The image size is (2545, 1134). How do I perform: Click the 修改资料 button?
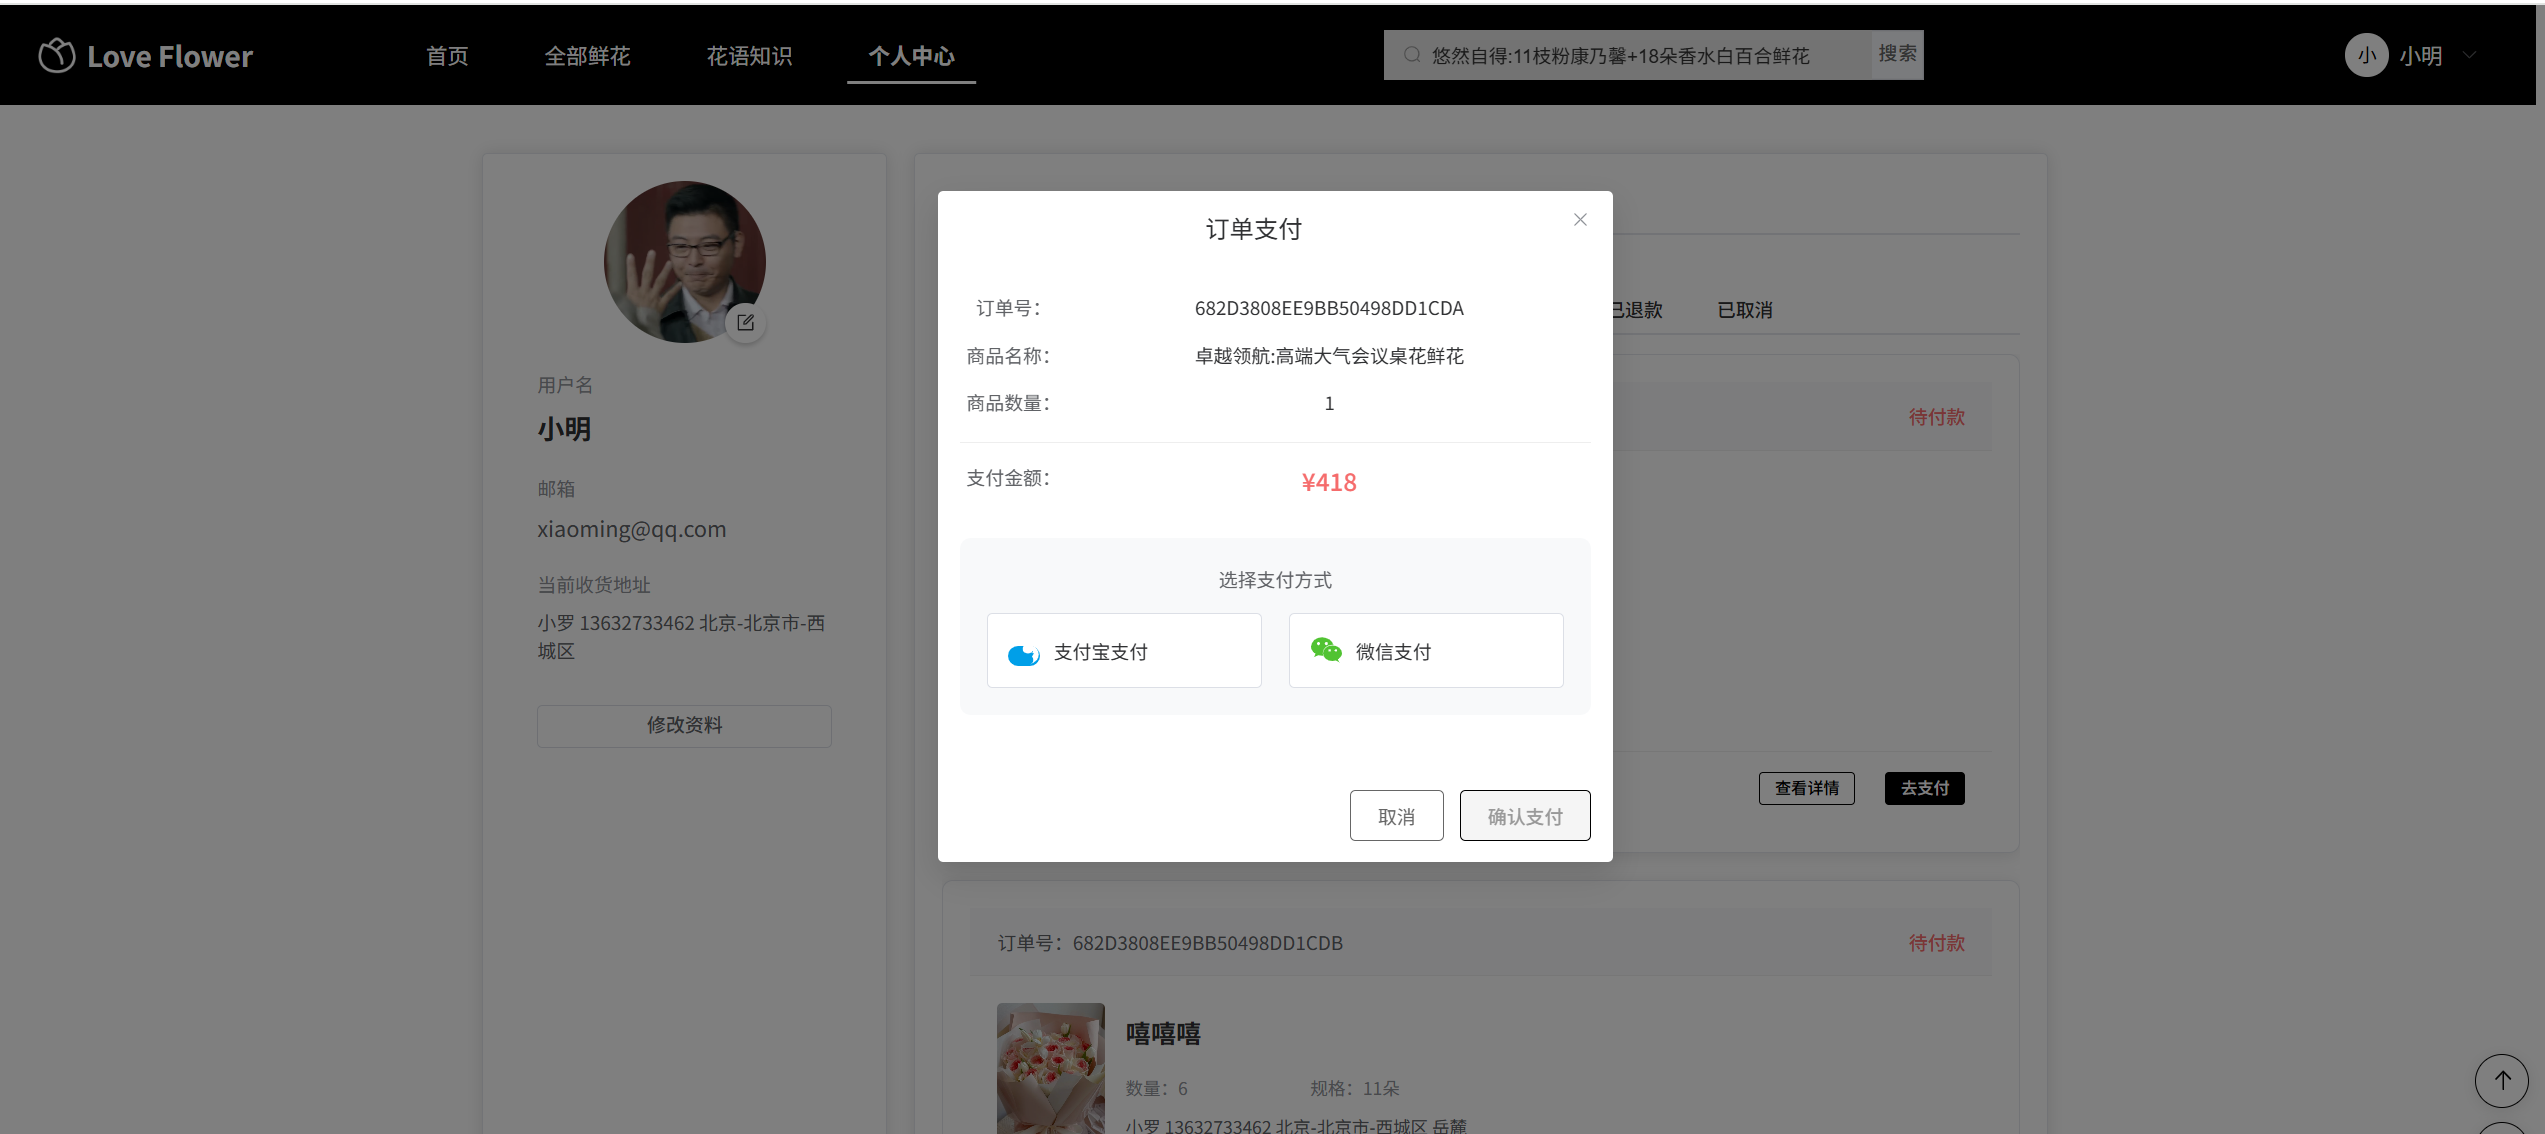pos(684,725)
